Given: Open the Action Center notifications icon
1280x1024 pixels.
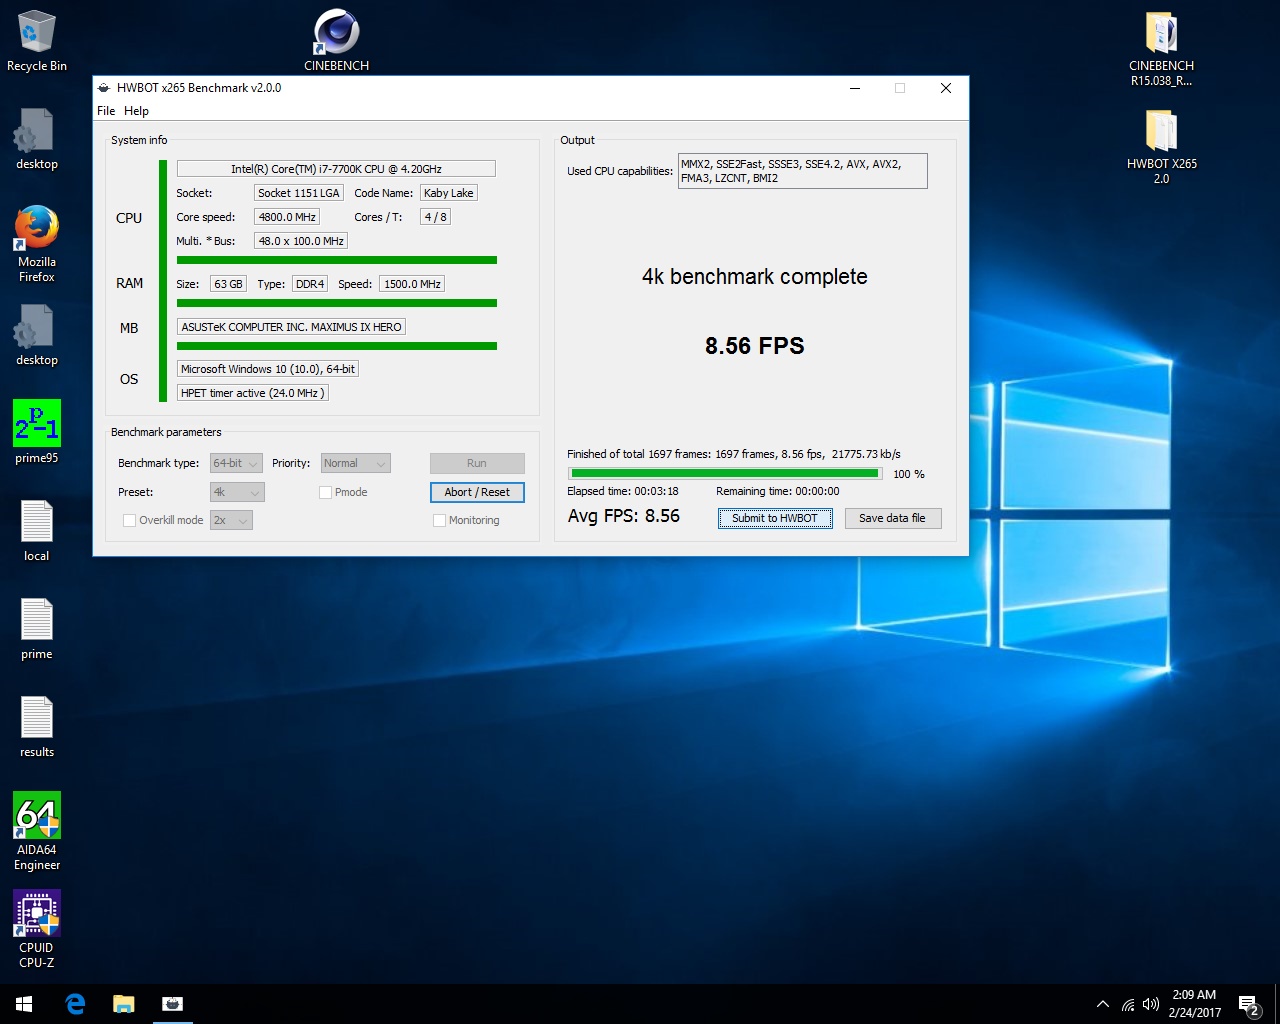Looking at the screenshot, I should 1248,1004.
